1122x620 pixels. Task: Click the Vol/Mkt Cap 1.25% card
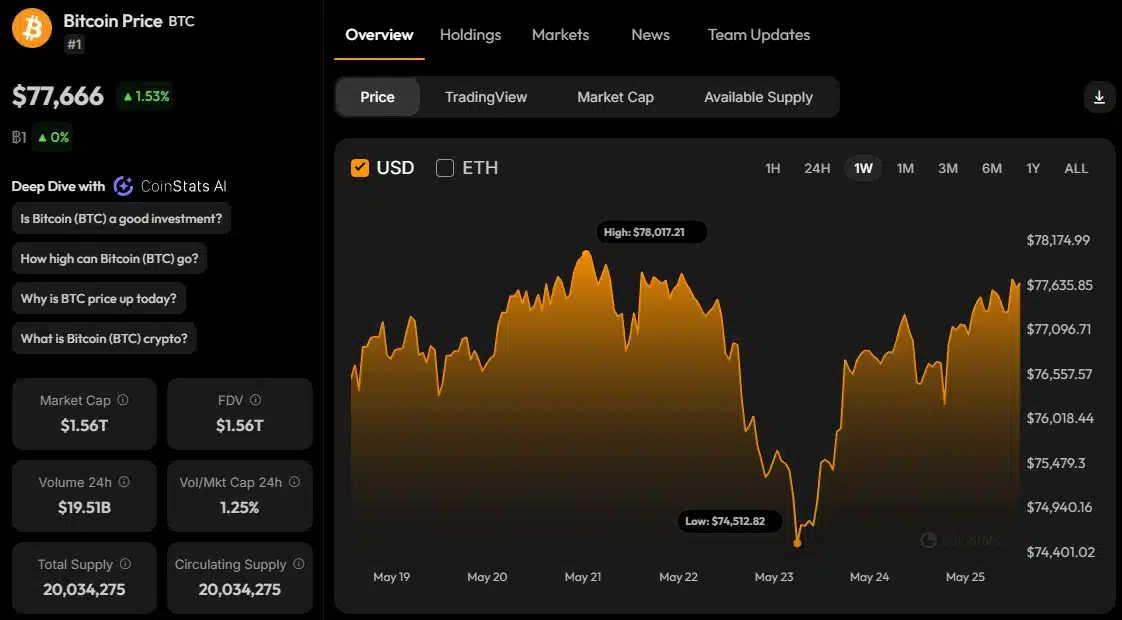tap(240, 496)
